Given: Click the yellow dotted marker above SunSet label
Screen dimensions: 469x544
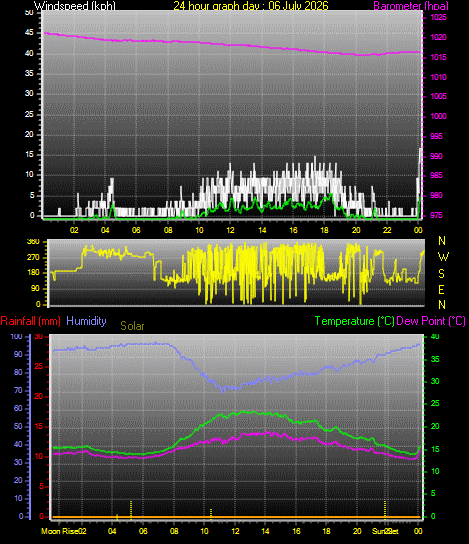Looking at the screenshot, I should tap(385, 509).
